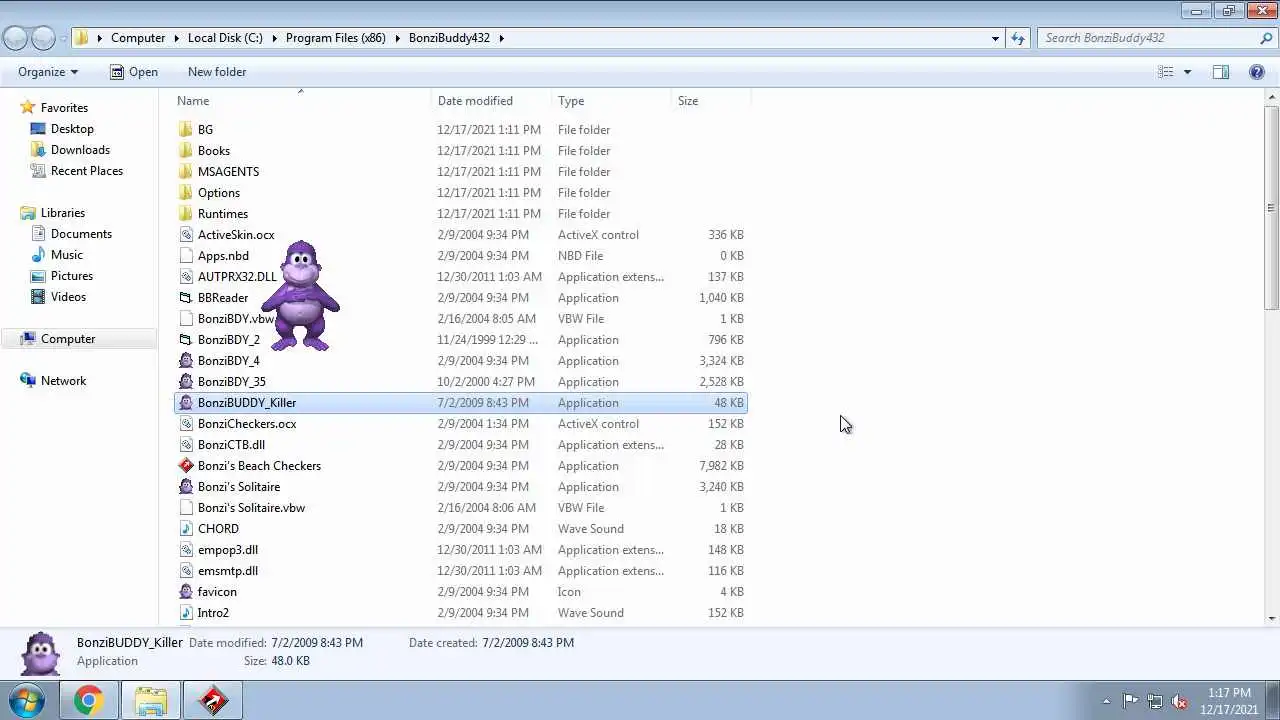Screen dimensions: 1280x720
Task: Click the New folder button
Action: pos(217,72)
